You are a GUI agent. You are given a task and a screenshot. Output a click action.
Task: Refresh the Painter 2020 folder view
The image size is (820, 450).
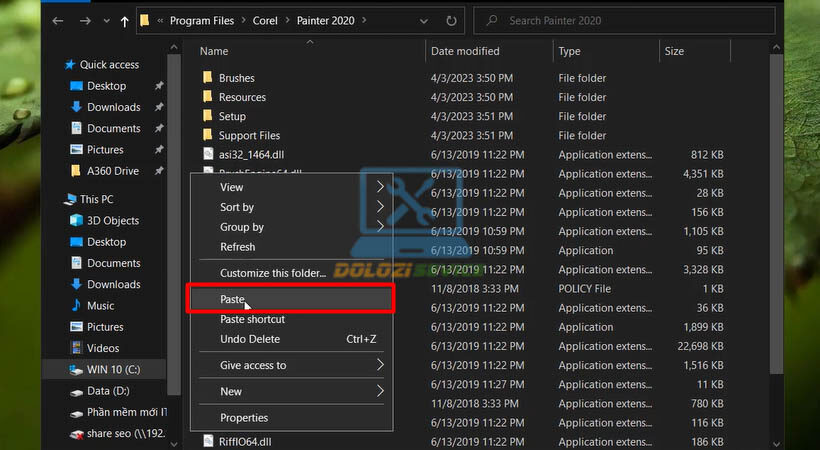click(x=451, y=21)
